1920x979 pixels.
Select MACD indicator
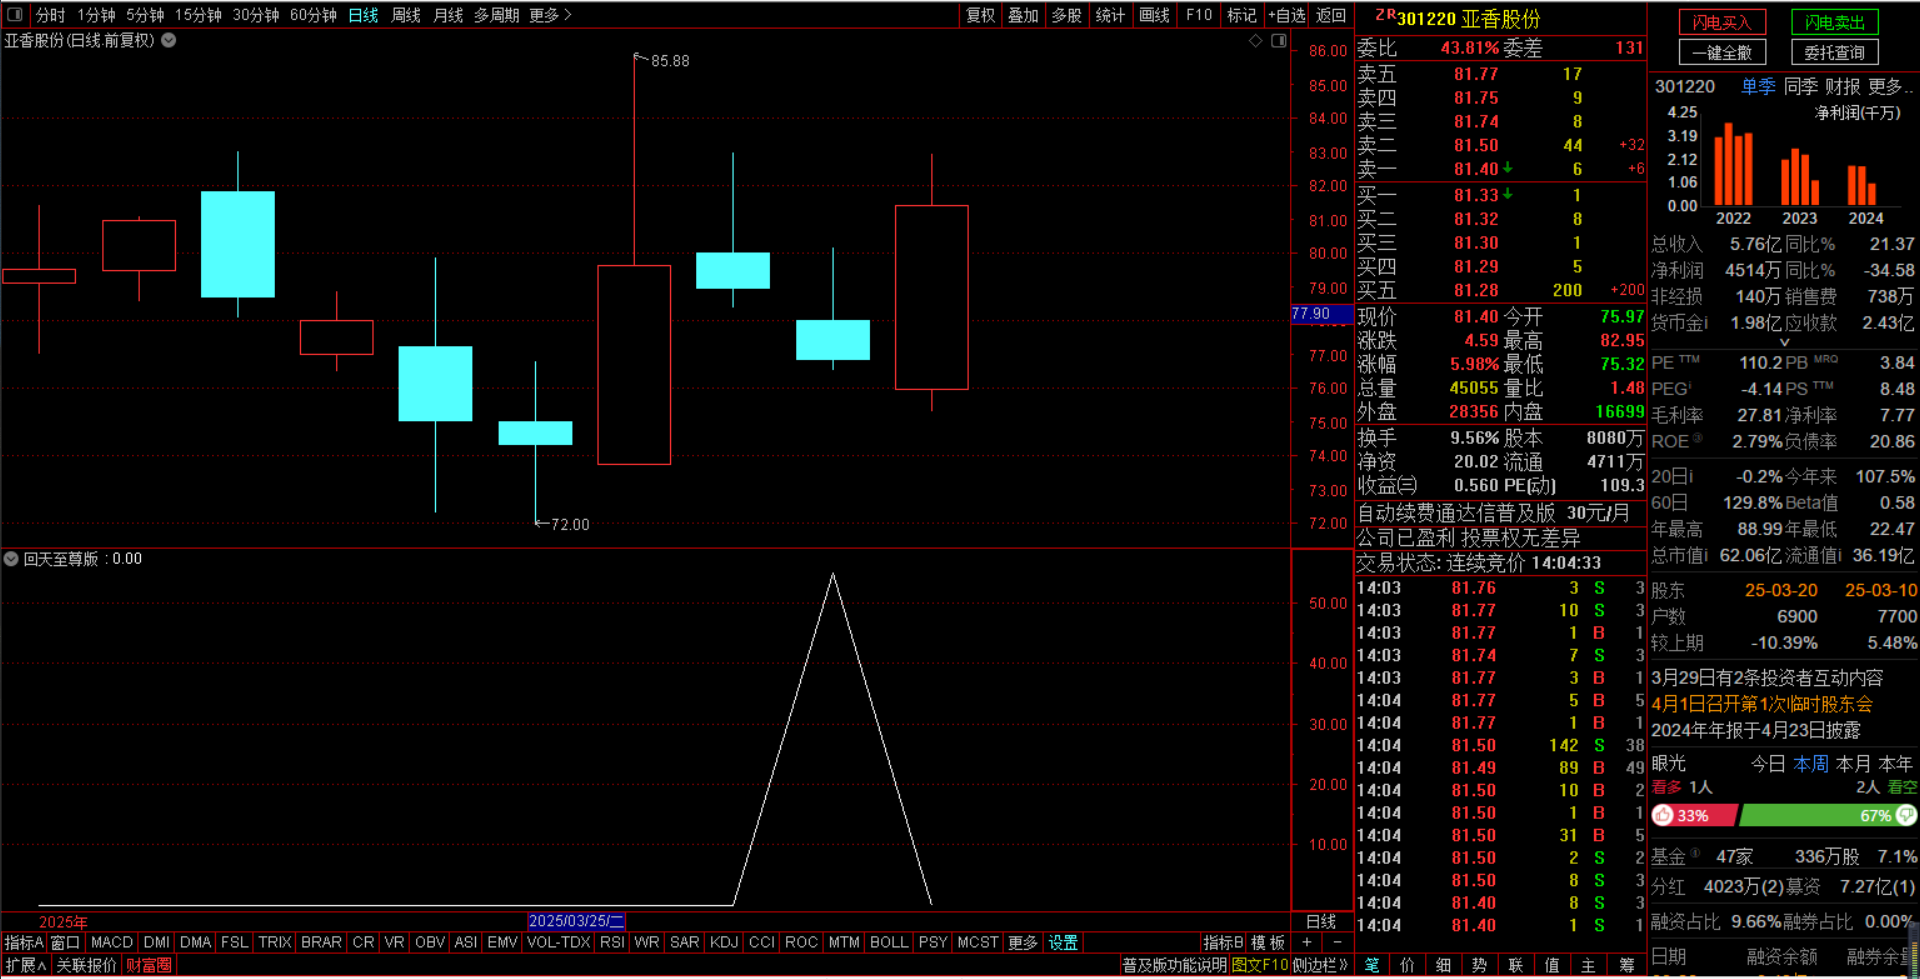coord(111,942)
